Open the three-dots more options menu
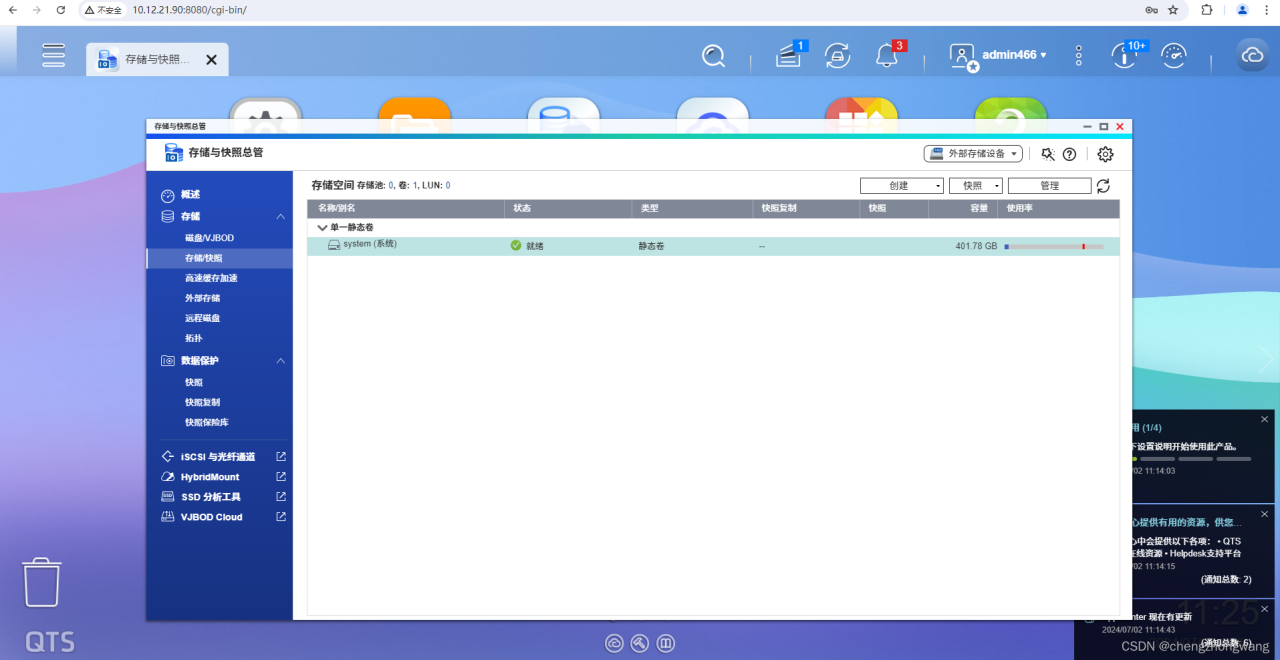The image size is (1280, 660). pos(1078,55)
